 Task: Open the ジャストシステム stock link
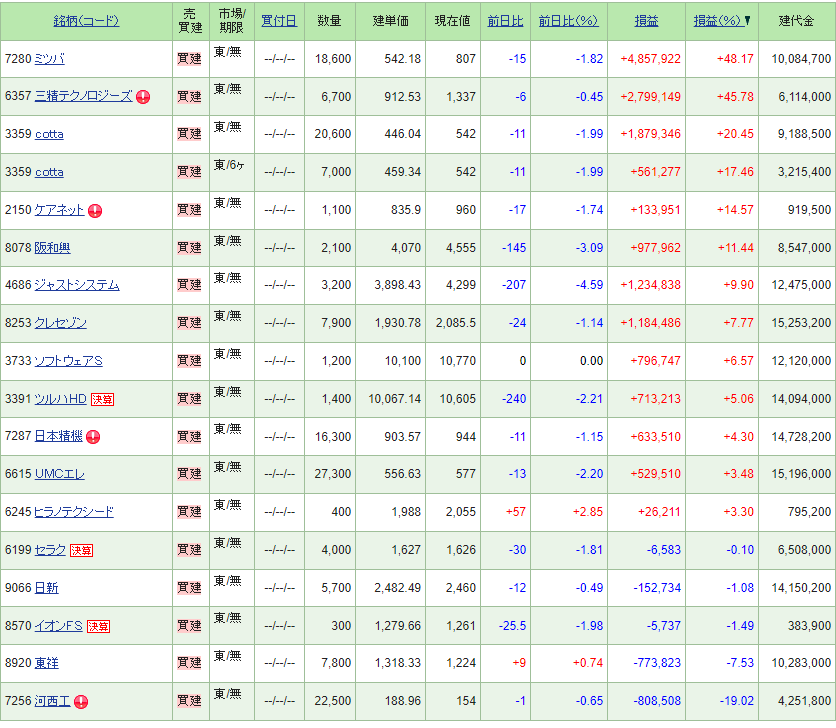pos(77,285)
